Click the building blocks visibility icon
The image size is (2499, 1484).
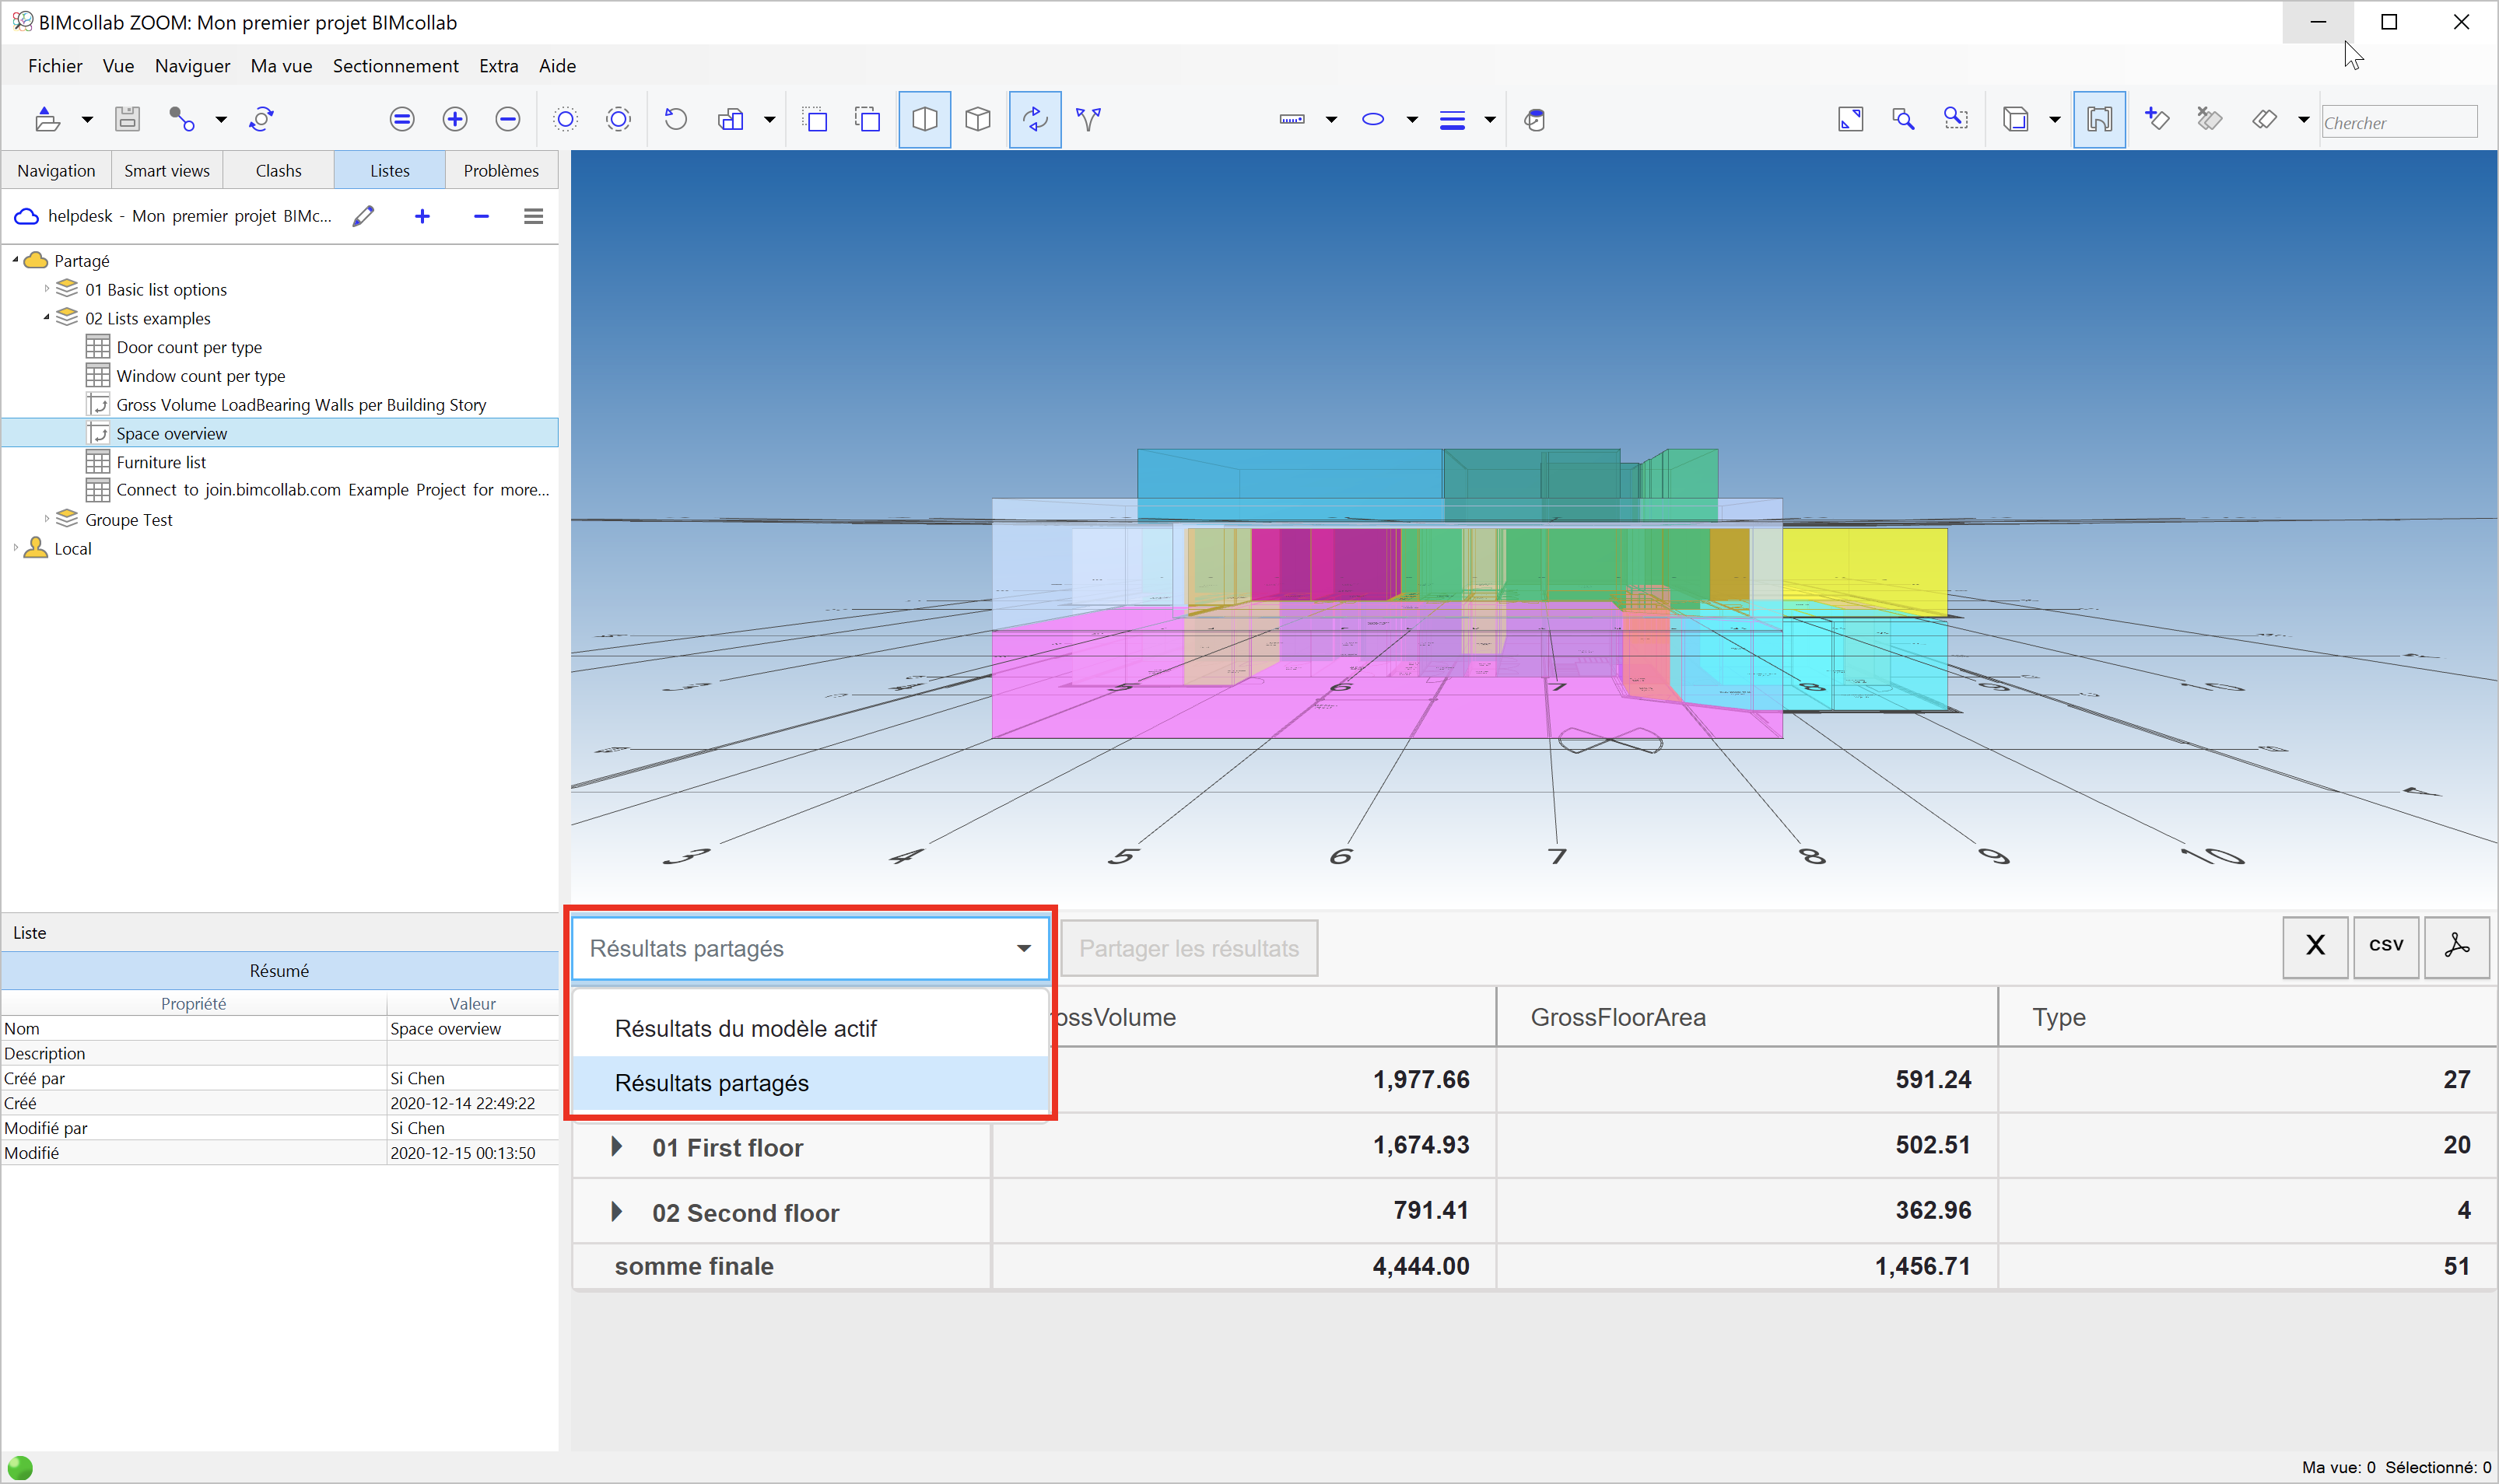click(731, 120)
